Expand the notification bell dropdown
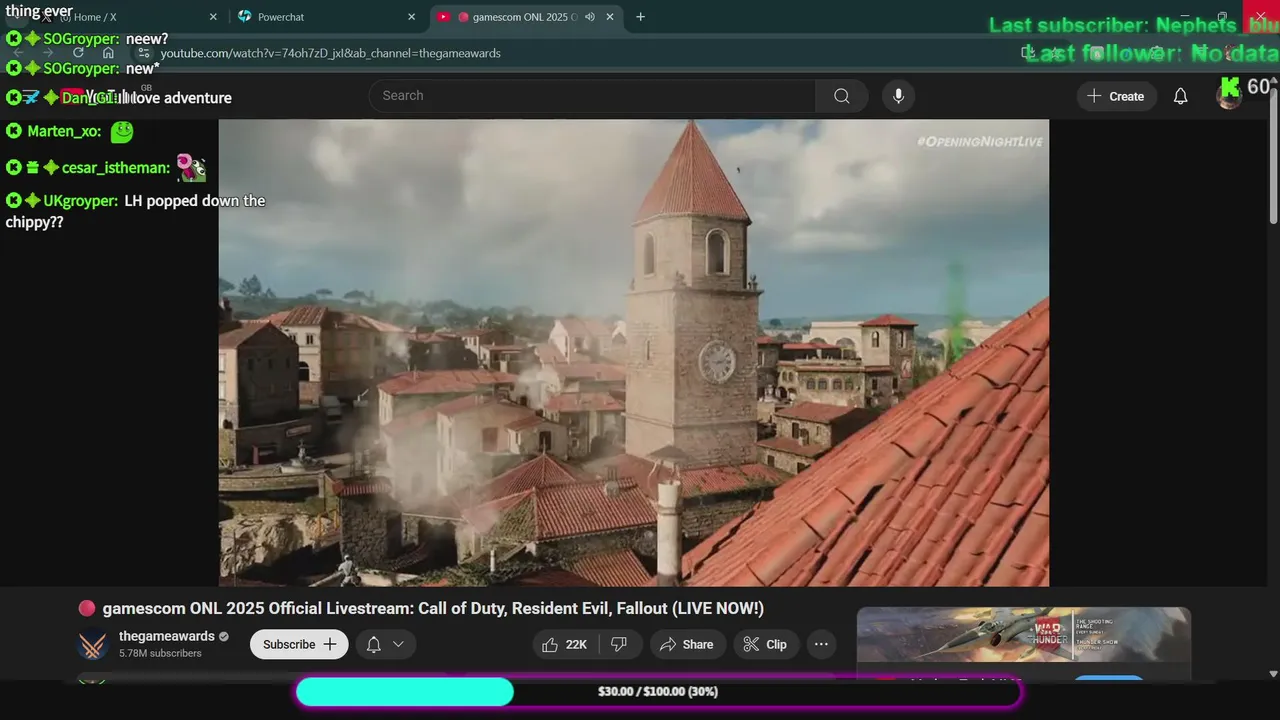The height and width of the screenshot is (720, 1280). [x=385, y=644]
